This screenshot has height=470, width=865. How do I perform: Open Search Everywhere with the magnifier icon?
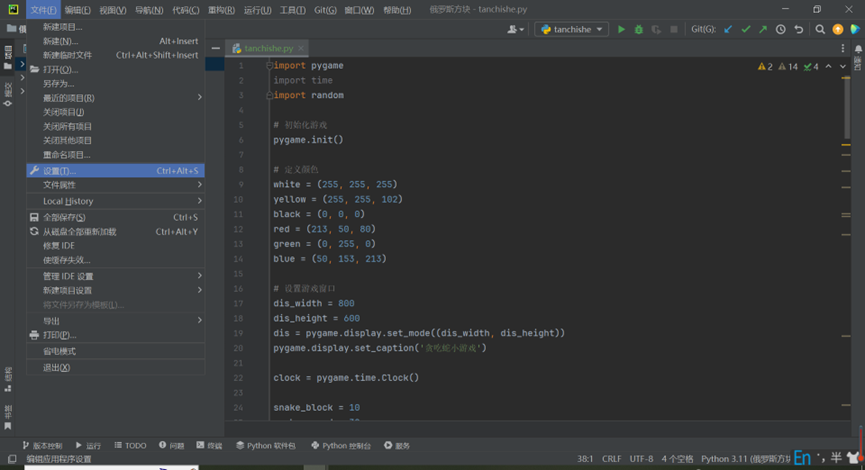(820, 30)
